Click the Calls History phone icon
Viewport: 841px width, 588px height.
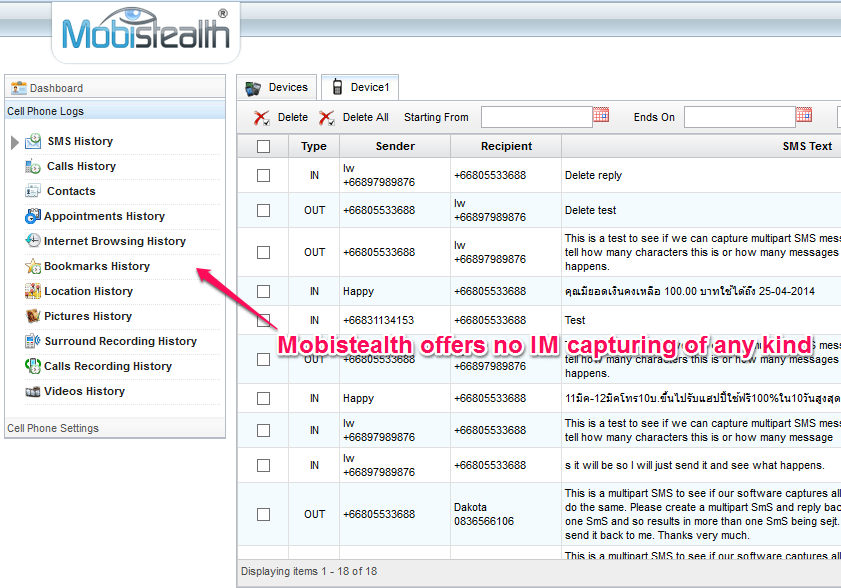pyautogui.click(x=32, y=166)
